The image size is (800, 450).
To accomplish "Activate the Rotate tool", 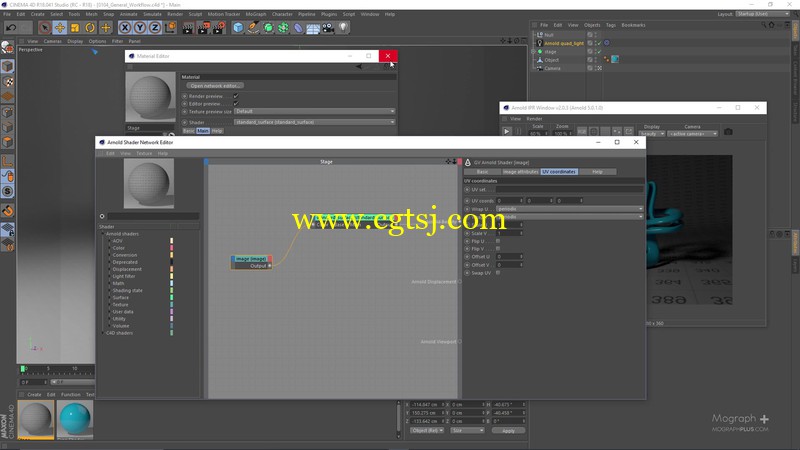I will pyautogui.click(x=90, y=28).
